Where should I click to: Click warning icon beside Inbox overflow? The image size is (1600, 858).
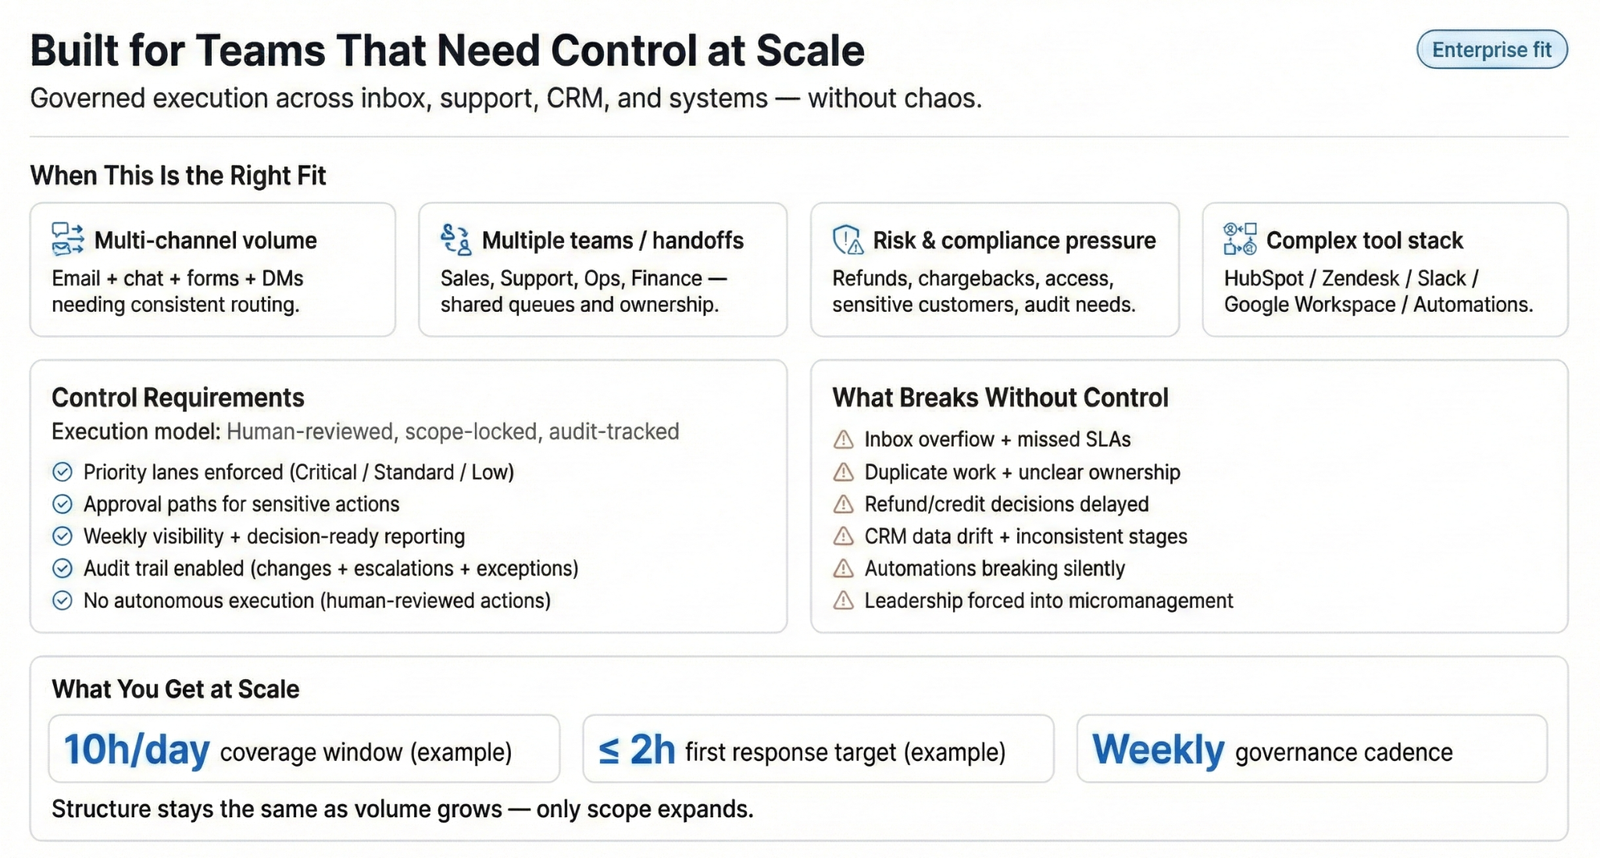(844, 440)
